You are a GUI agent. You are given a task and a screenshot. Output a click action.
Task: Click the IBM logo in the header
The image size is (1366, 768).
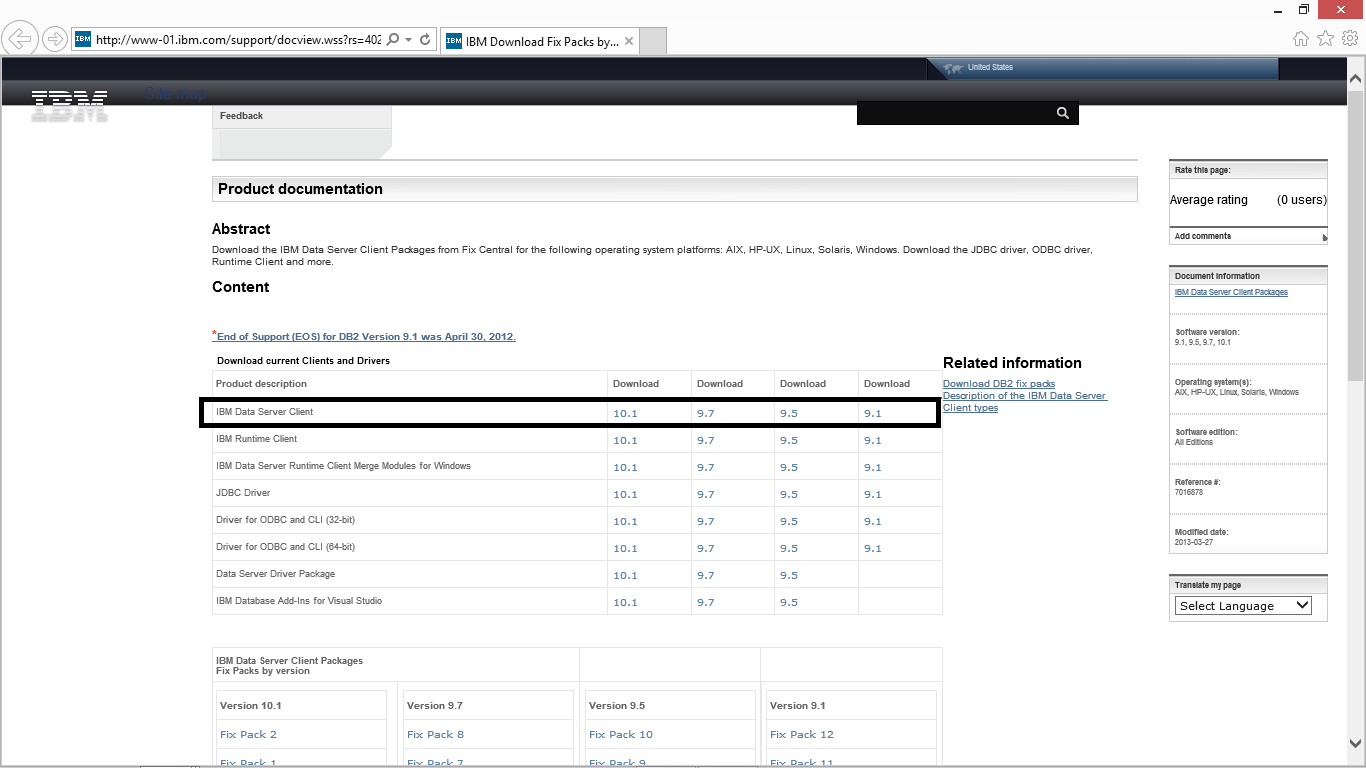coord(69,105)
